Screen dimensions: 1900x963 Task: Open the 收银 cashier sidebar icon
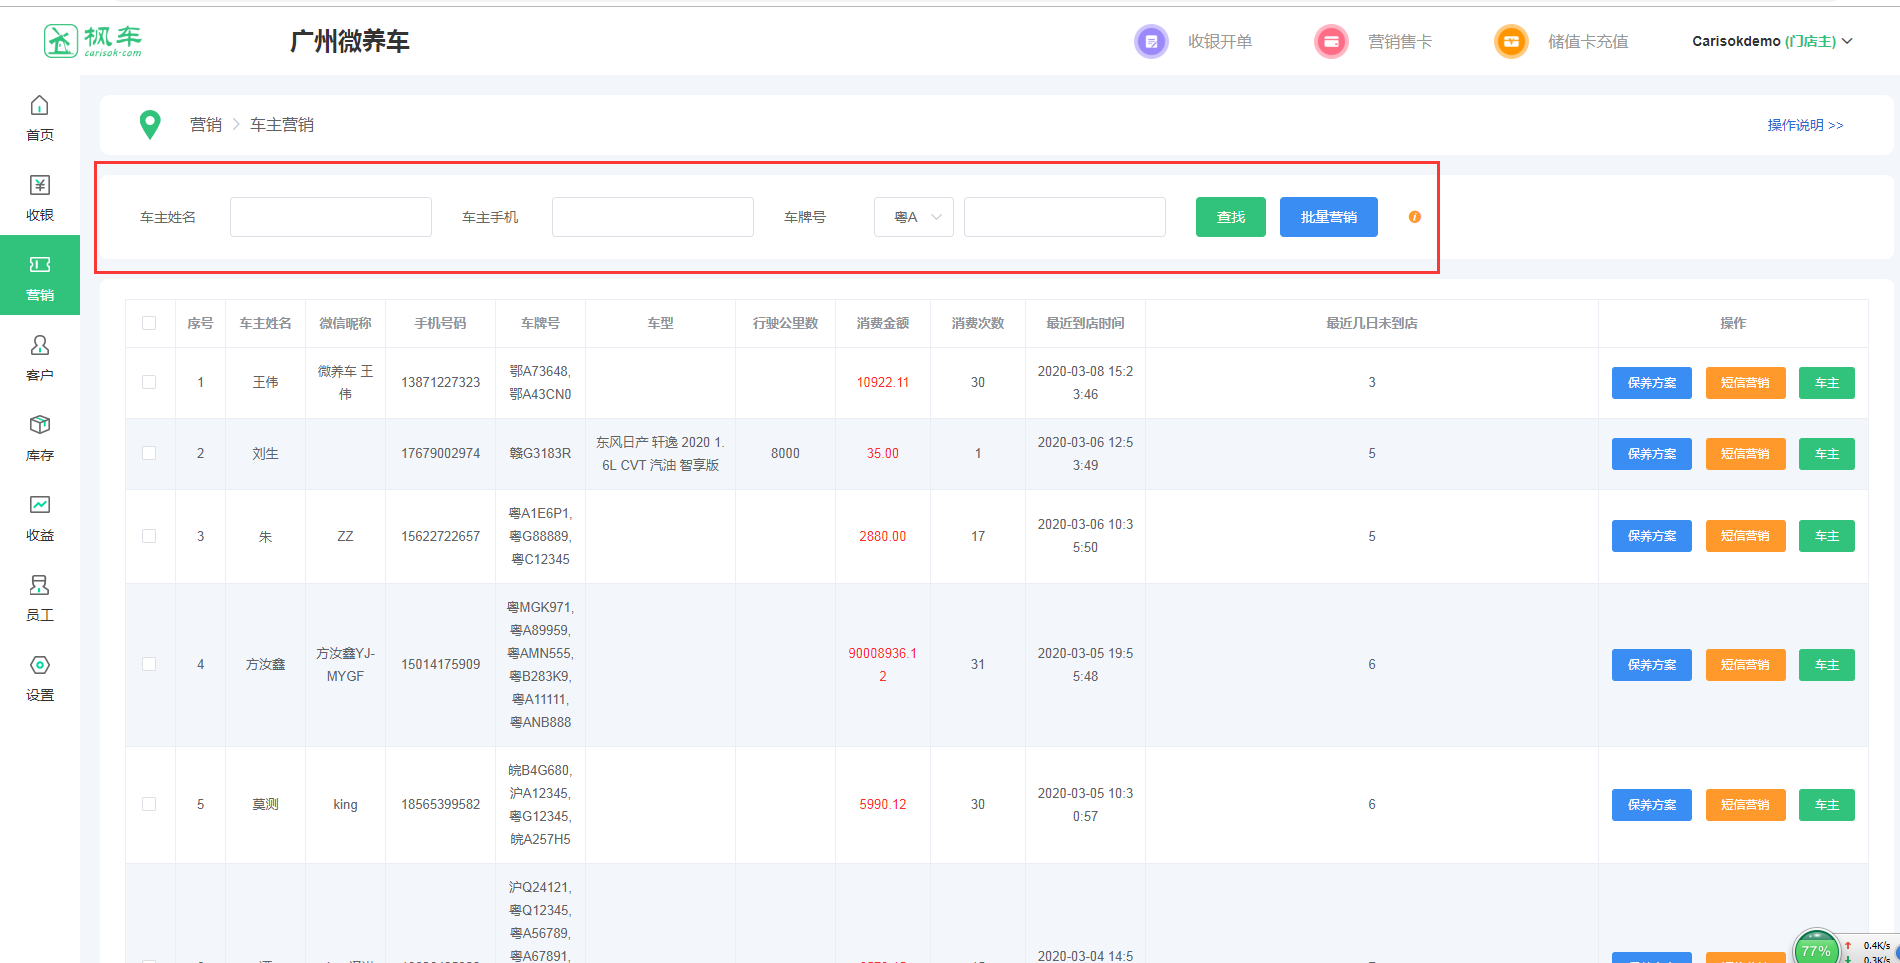[x=39, y=186]
